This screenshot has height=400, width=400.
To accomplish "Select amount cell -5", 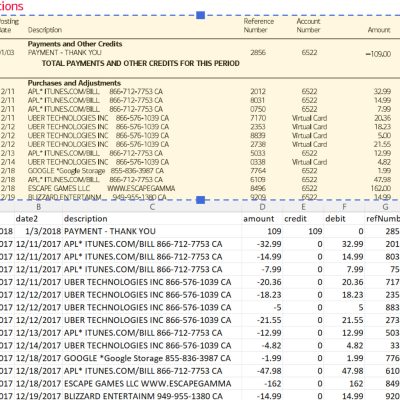I will tap(262, 307).
